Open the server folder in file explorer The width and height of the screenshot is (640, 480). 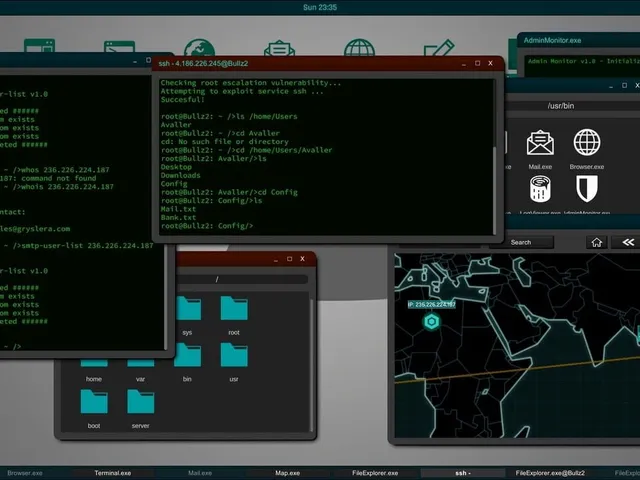[140, 402]
